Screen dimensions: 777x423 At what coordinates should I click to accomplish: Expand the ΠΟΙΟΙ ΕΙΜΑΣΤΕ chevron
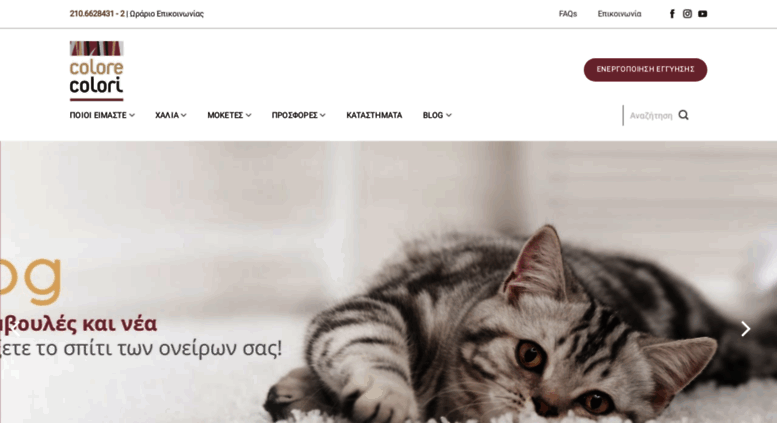132,115
